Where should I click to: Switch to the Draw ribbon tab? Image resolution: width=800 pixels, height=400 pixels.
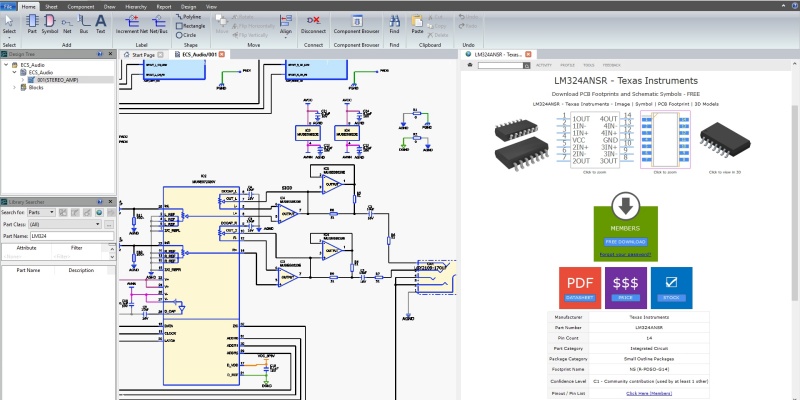(109, 7)
